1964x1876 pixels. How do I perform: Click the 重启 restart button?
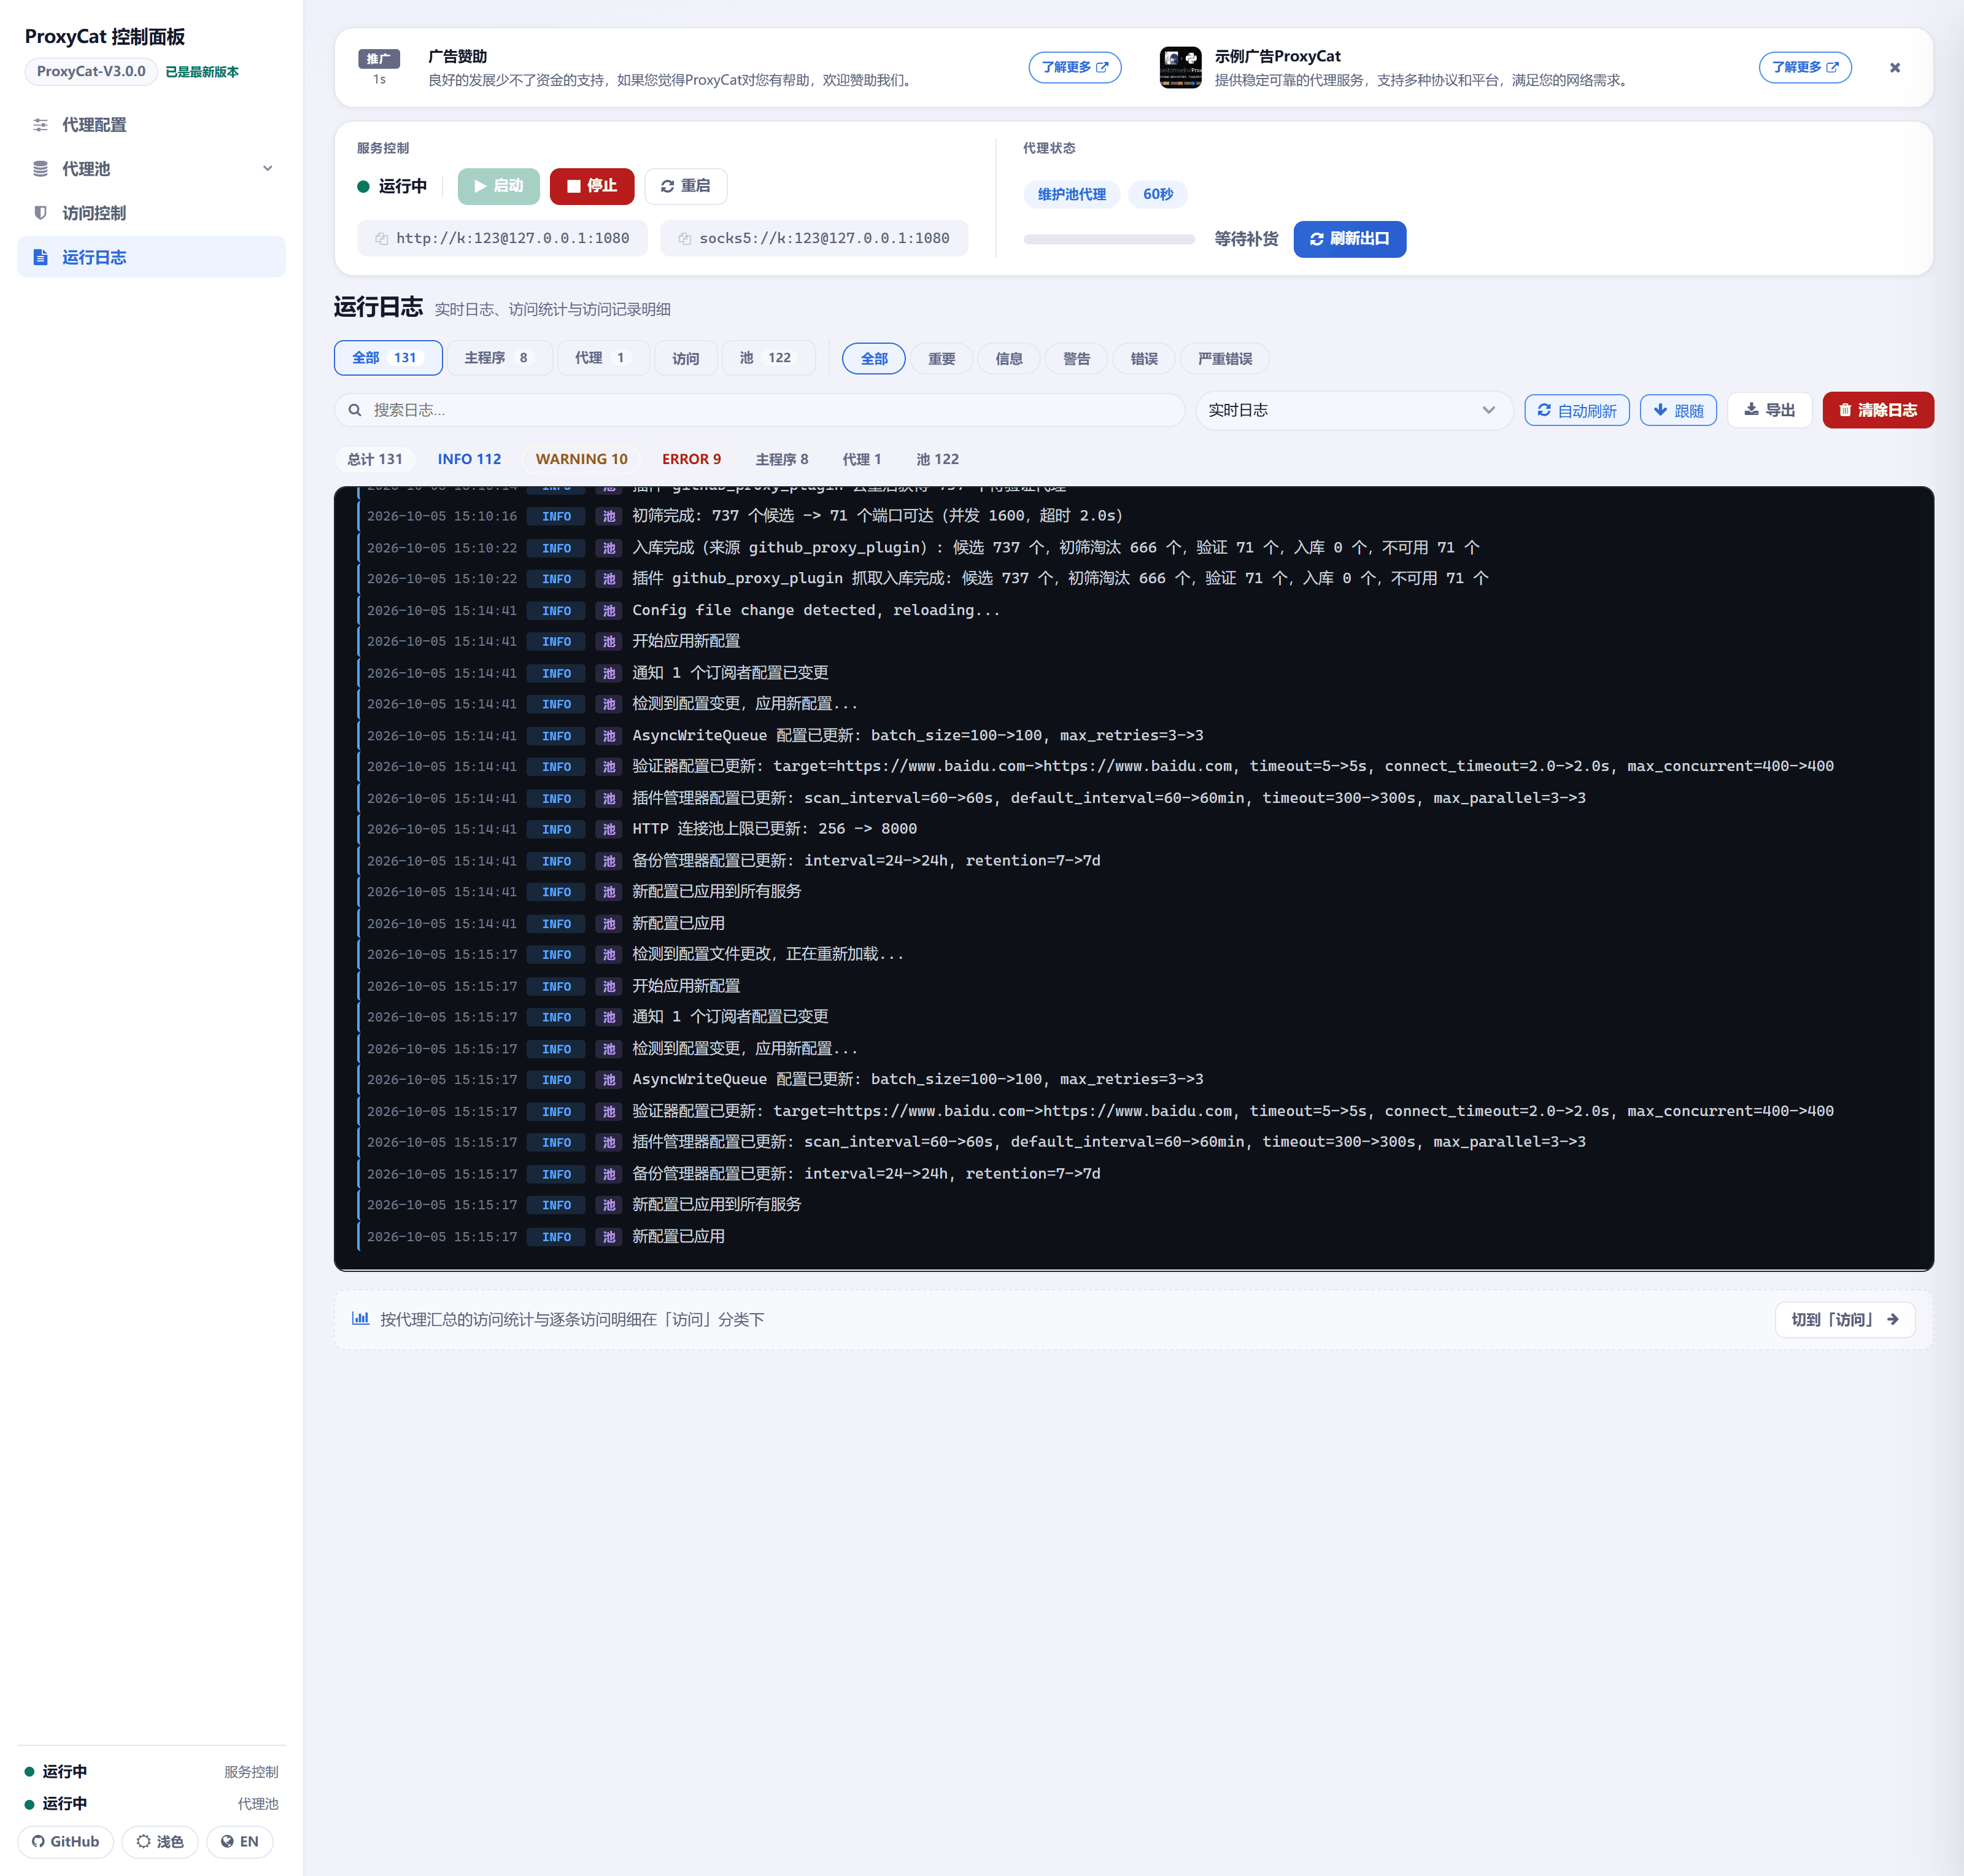click(685, 186)
